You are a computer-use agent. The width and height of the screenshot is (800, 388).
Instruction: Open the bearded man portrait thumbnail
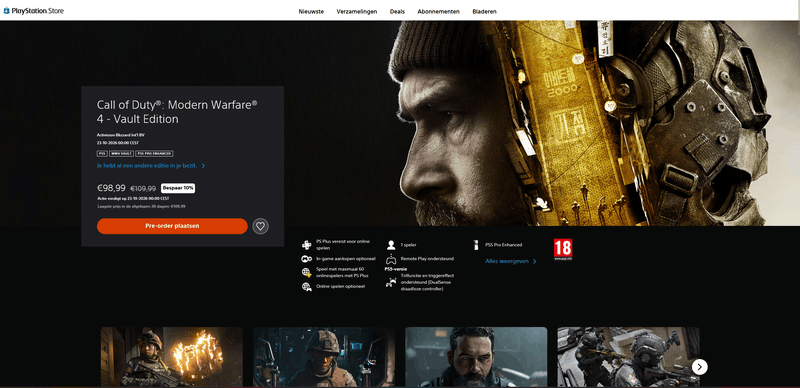[x=476, y=357]
